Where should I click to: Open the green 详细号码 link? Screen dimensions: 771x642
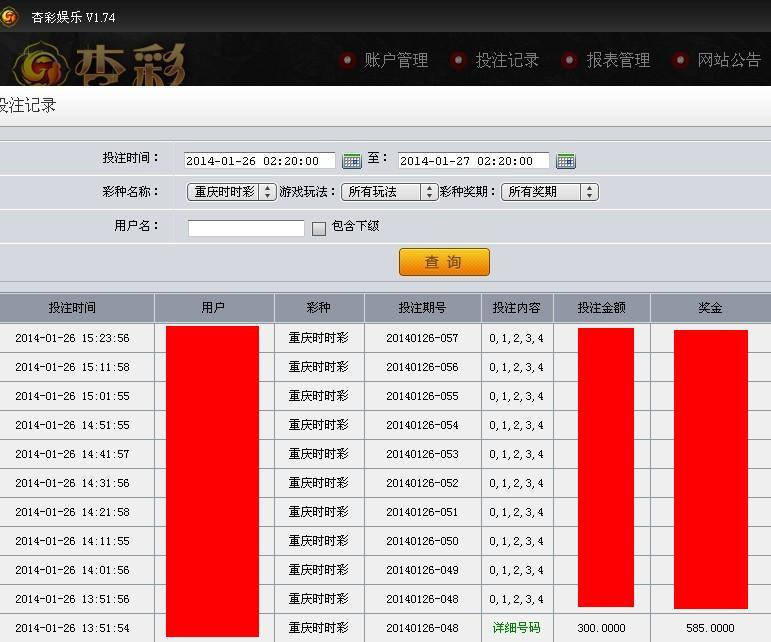point(516,628)
